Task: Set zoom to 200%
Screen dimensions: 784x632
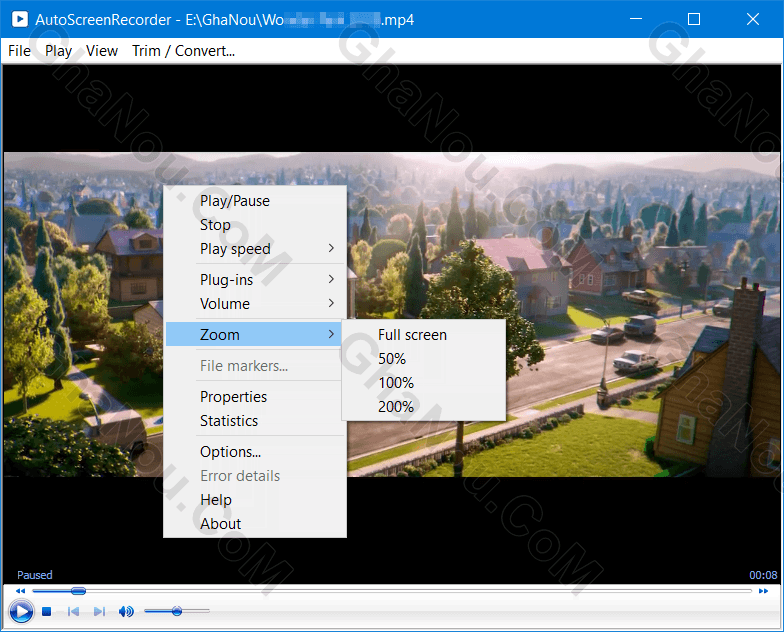Action: point(424,406)
